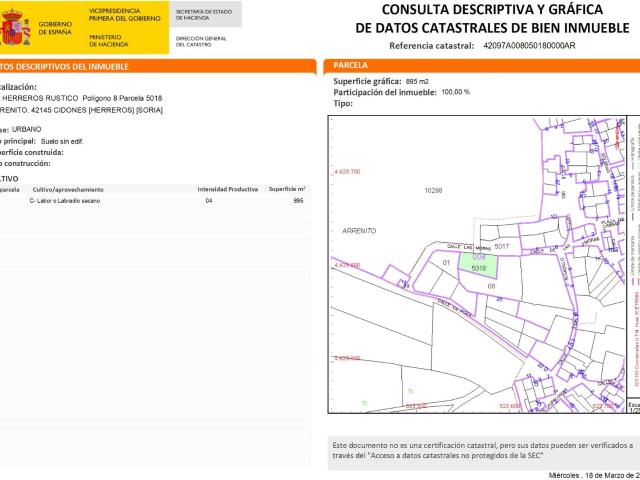Click the Gobierno de España coat of arms
Screen dimensions: 640x480
(x=16, y=28)
